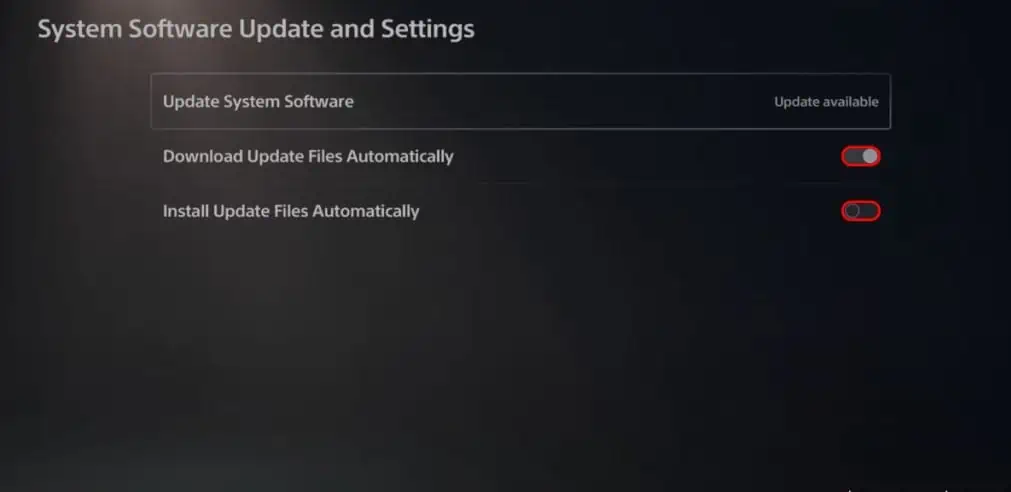This screenshot has width=1011, height=492.
Task: Turn off automatic update file downloads switch
Action: (861, 157)
